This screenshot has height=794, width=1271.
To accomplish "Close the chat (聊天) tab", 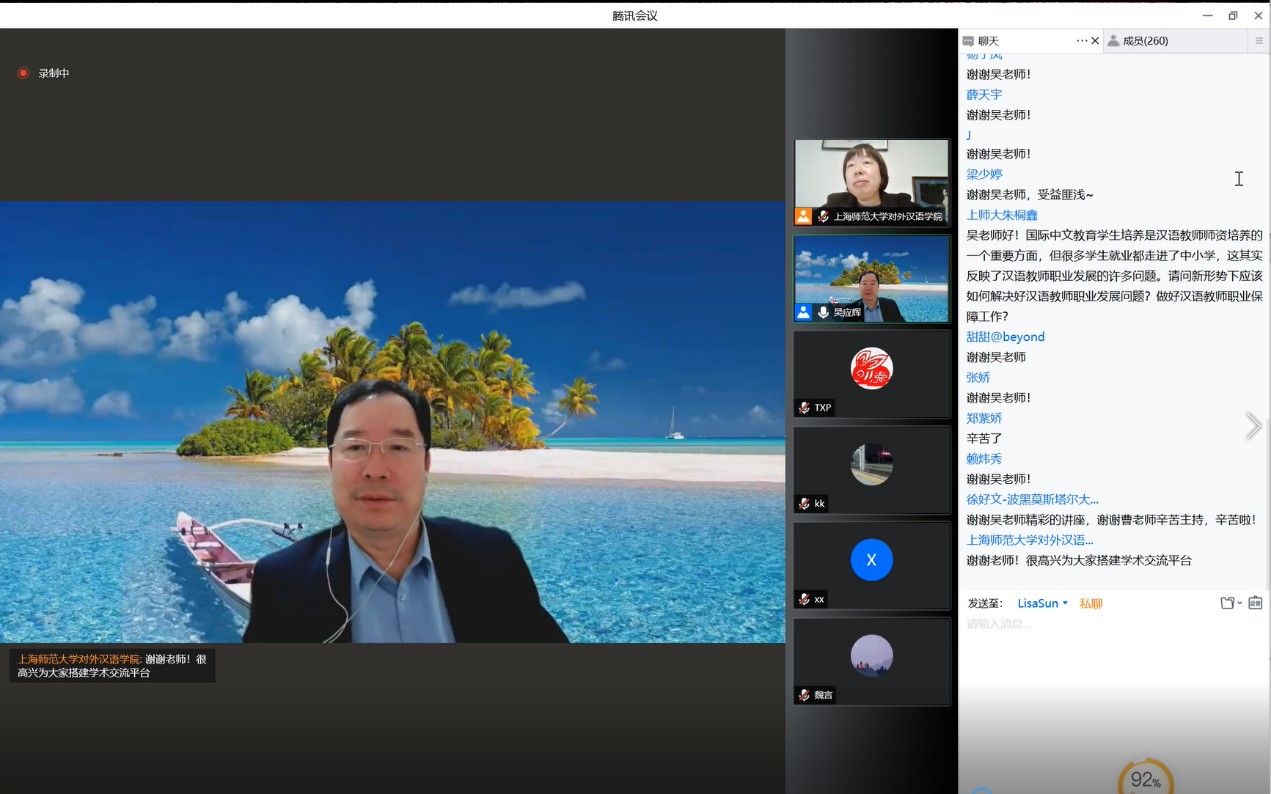I will click(1095, 41).
